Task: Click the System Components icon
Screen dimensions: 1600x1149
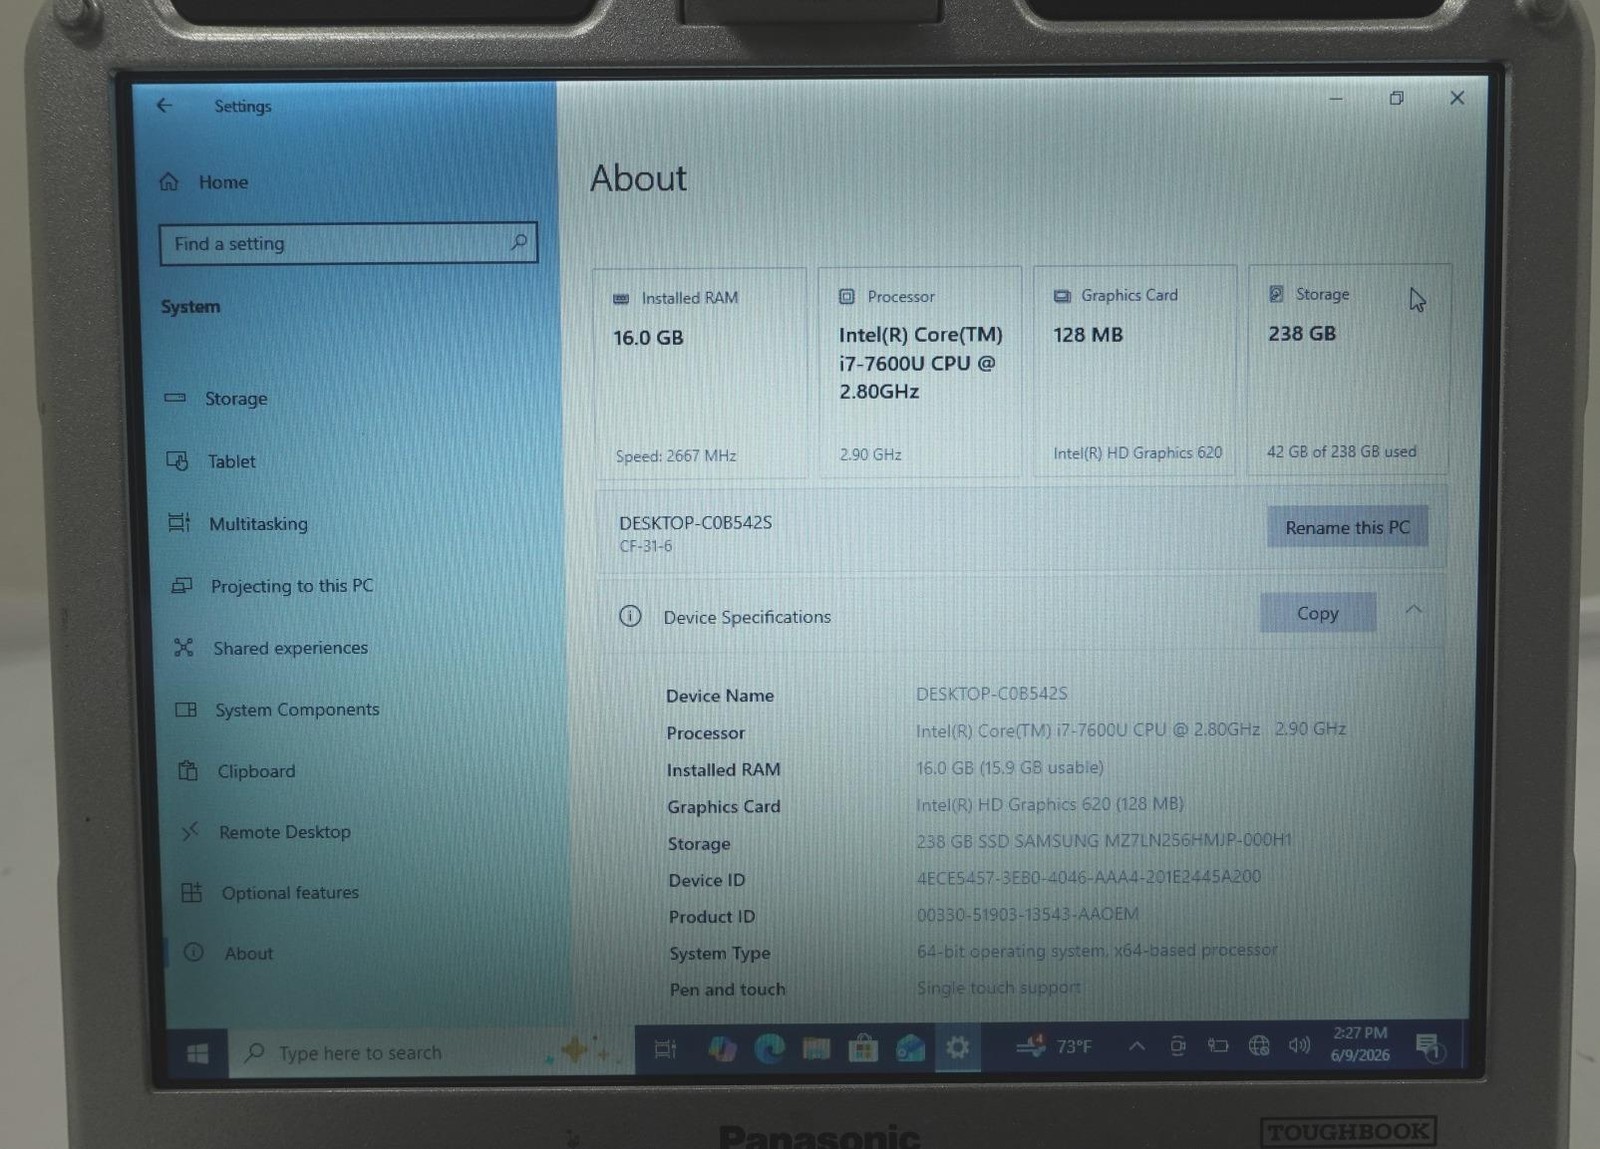Action: 186,709
